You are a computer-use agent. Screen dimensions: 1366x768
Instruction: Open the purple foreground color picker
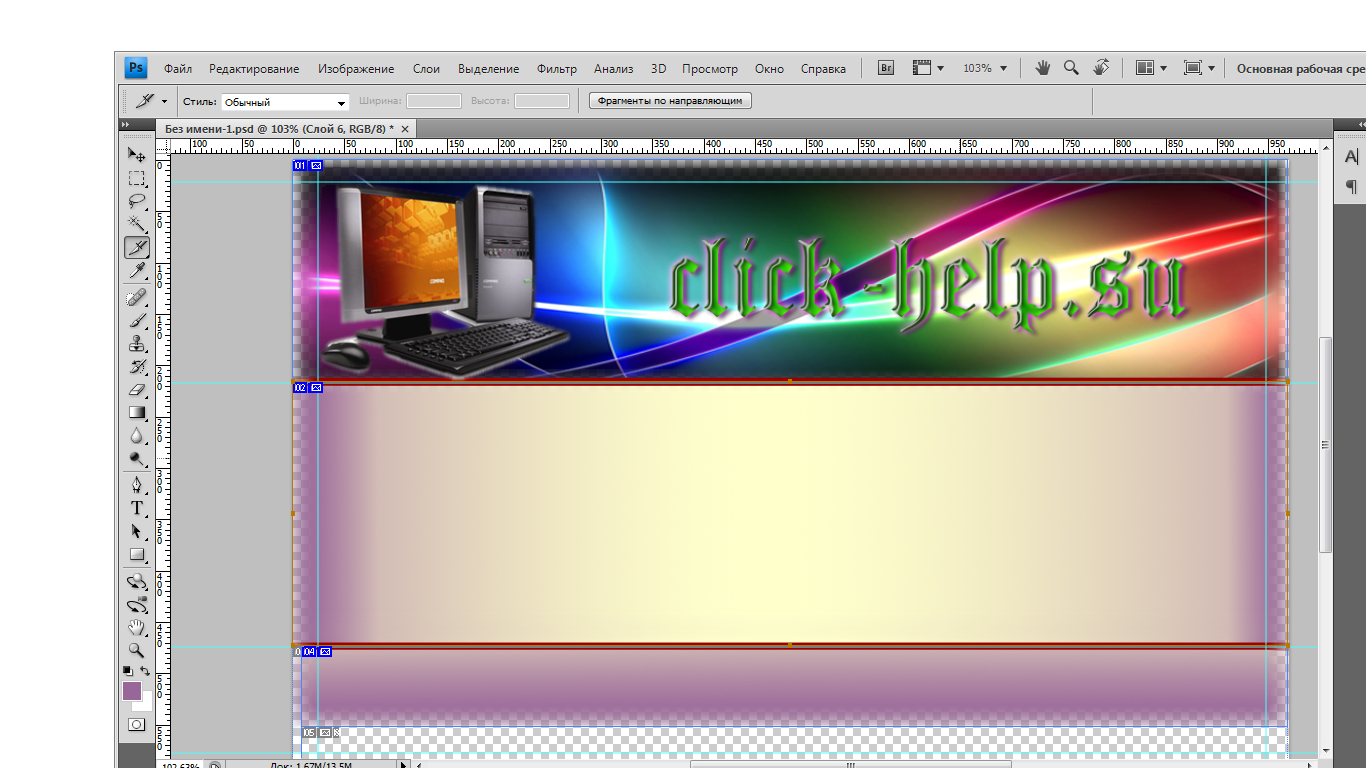coord(131,690)
